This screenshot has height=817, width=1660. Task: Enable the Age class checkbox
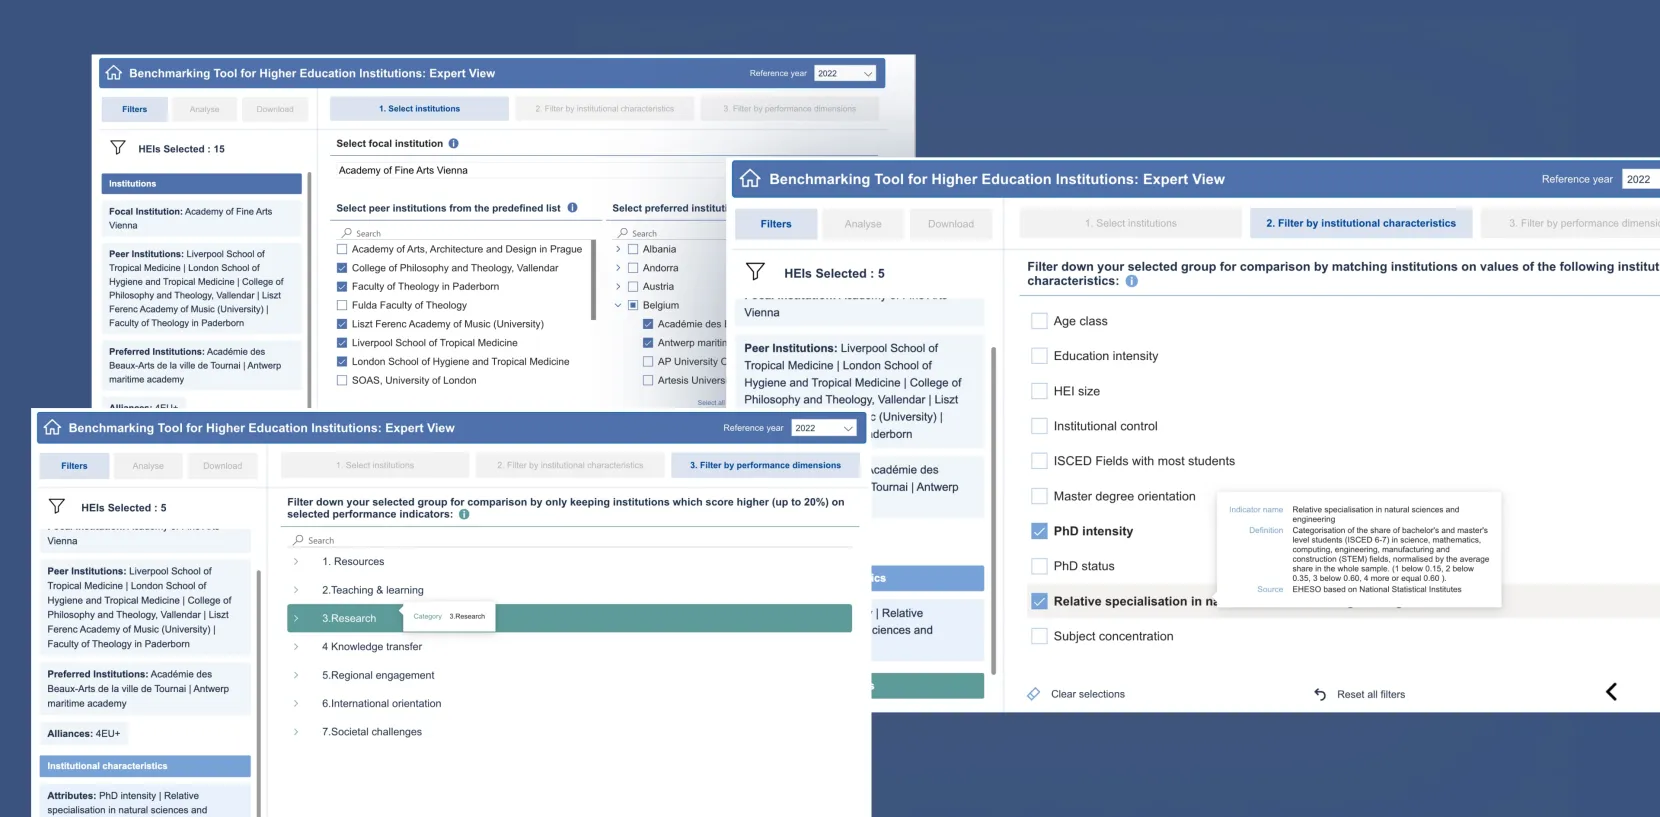click(x=1039, y=321)
